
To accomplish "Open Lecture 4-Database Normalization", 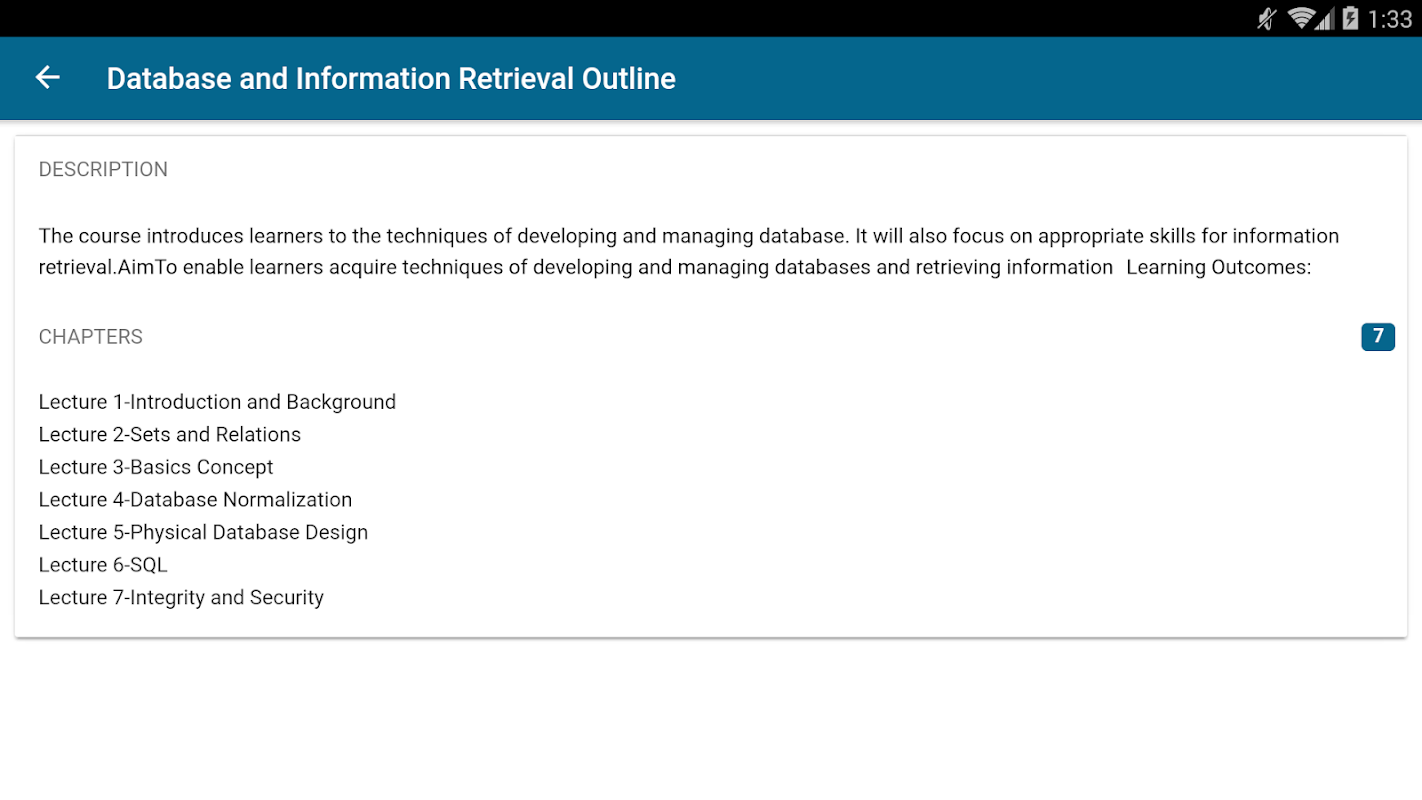I will pos(195,500).
